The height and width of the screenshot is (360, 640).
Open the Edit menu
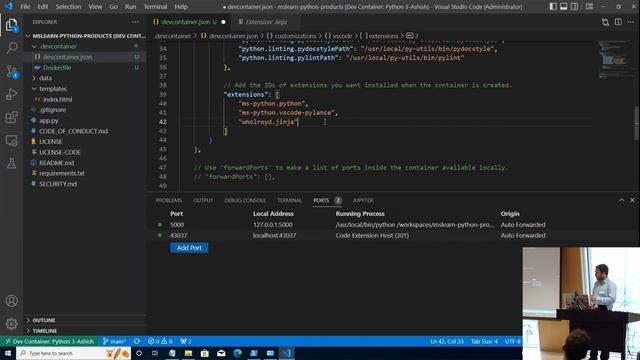coord(42,7)
